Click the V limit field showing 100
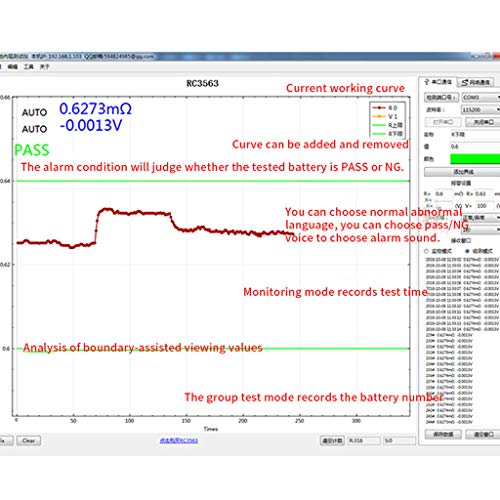 point(484,206)
